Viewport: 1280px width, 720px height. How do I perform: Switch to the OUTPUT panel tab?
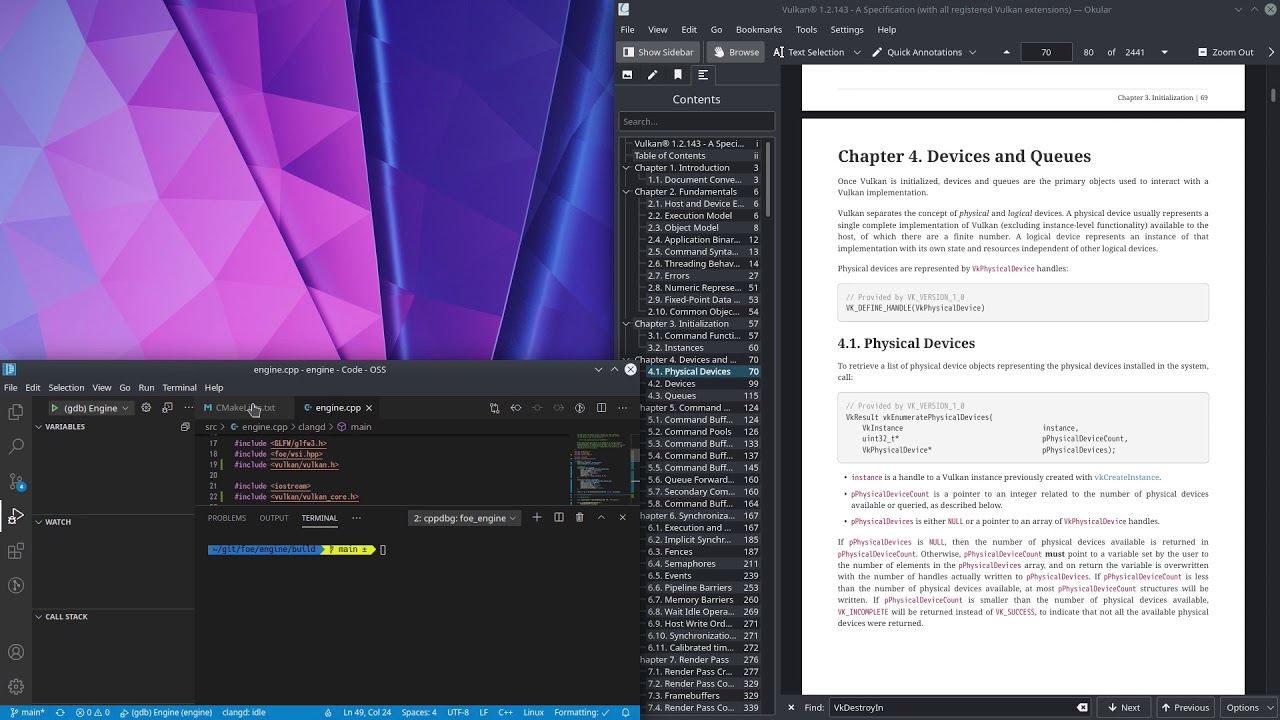274,518
